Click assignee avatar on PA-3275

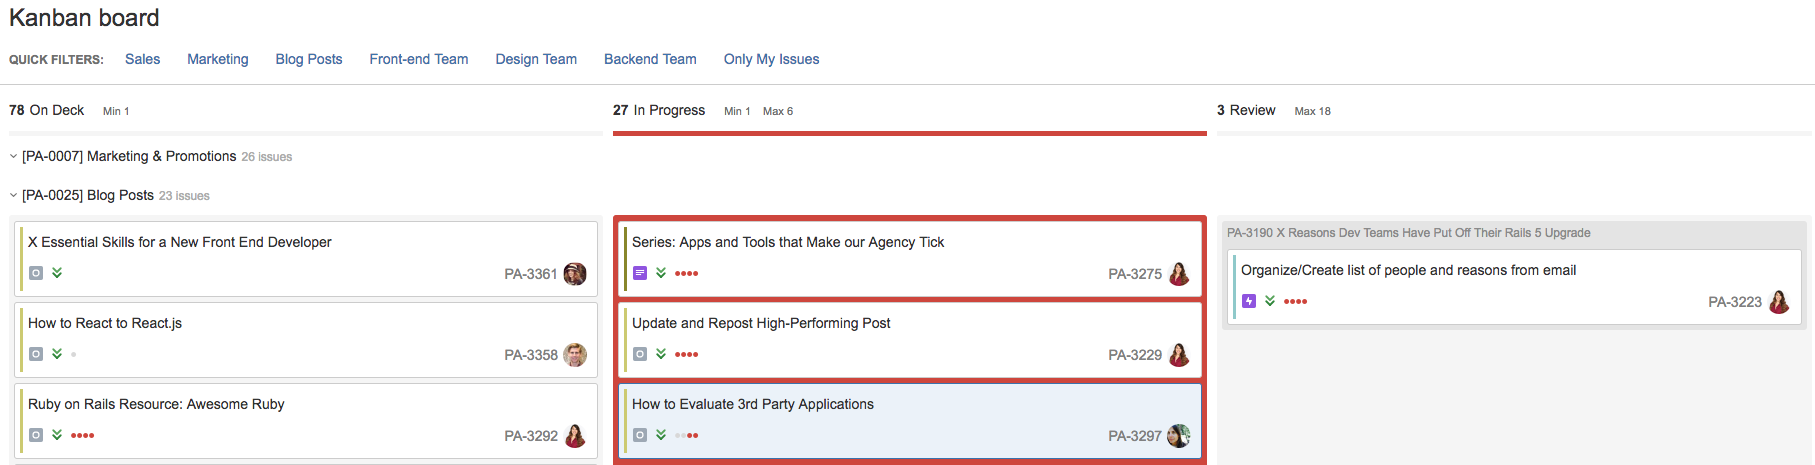[1179, 274]
